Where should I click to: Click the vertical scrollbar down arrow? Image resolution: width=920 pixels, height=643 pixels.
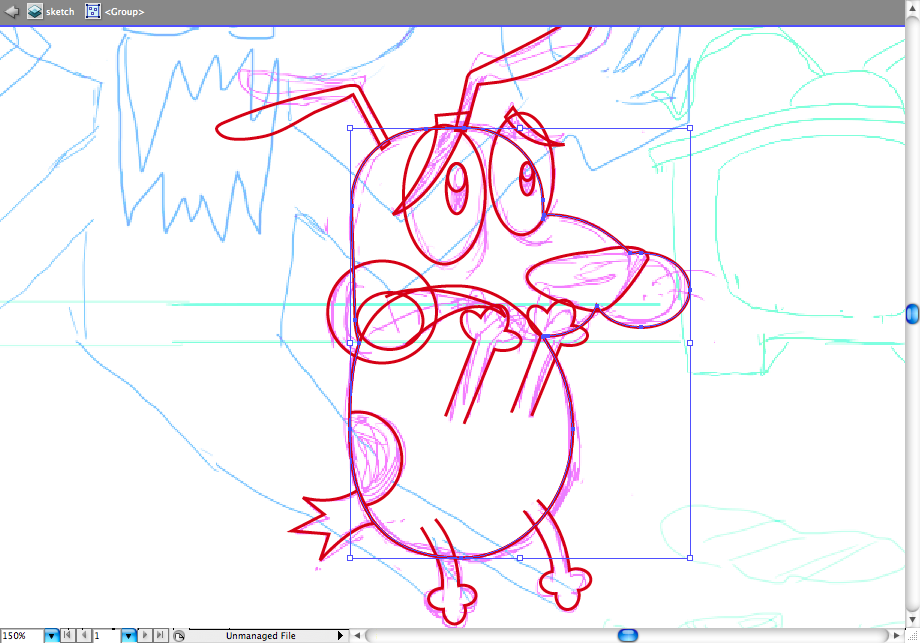912,620
